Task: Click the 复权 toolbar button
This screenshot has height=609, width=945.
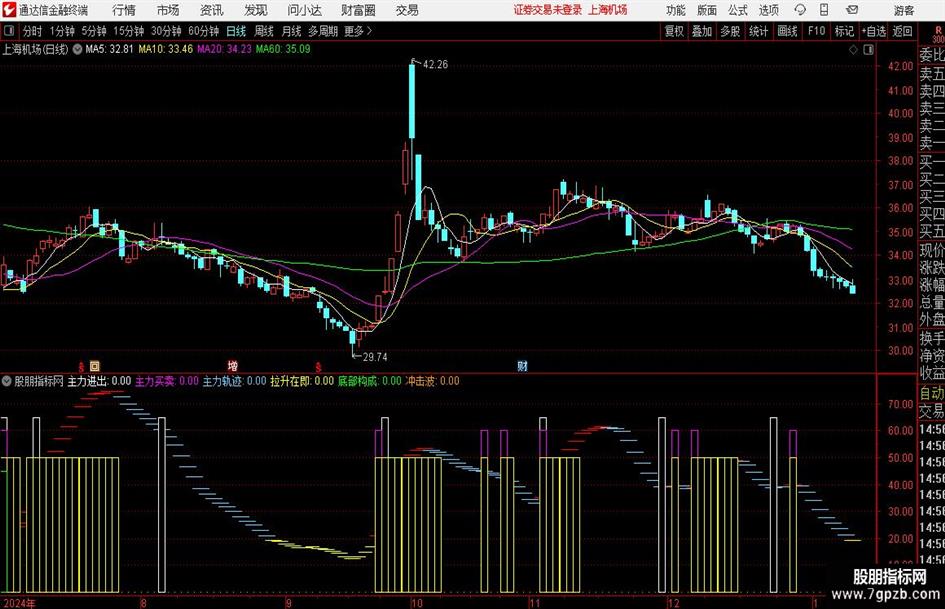Action: (x=674, y=31)
